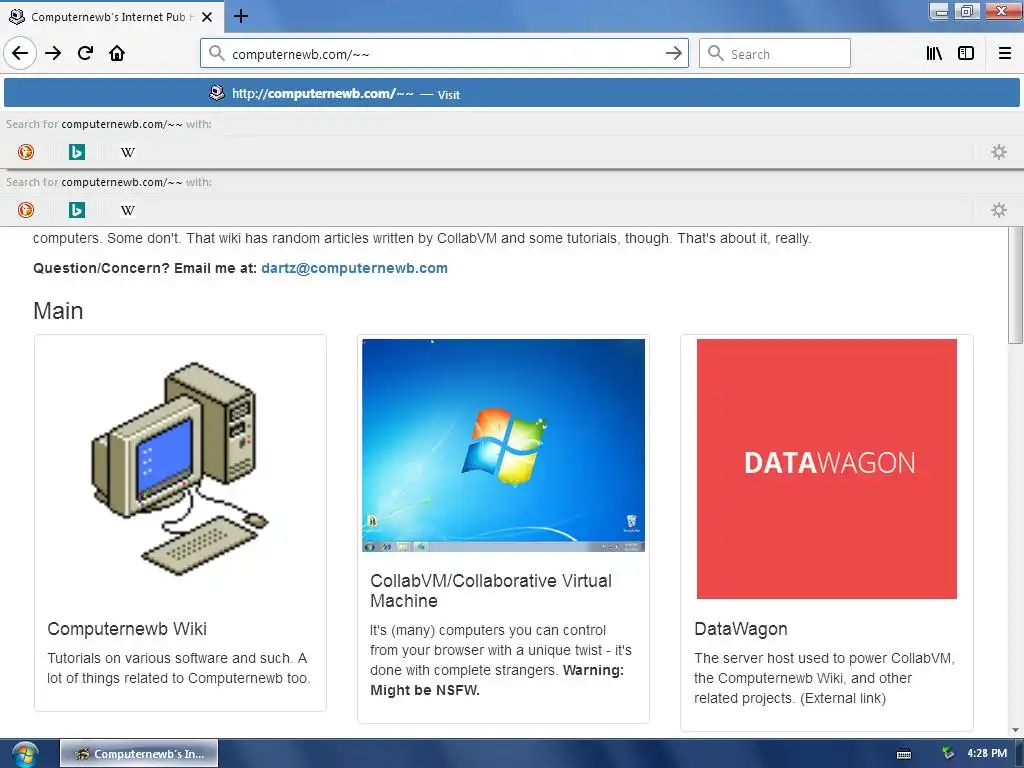Search with Wikipedia in the lower engine row
The width and height of the screenshot is (1024, 768).
tap(128, 210)
